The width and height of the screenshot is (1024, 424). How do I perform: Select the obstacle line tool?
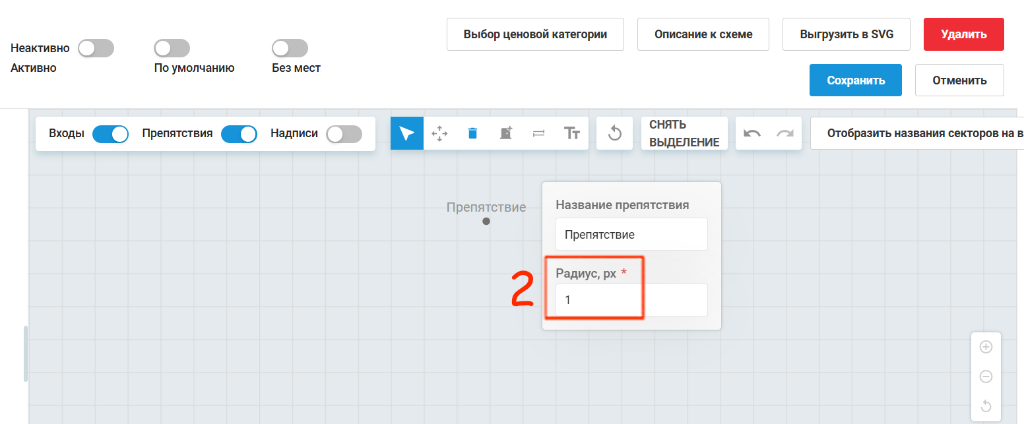coord(539,133)
